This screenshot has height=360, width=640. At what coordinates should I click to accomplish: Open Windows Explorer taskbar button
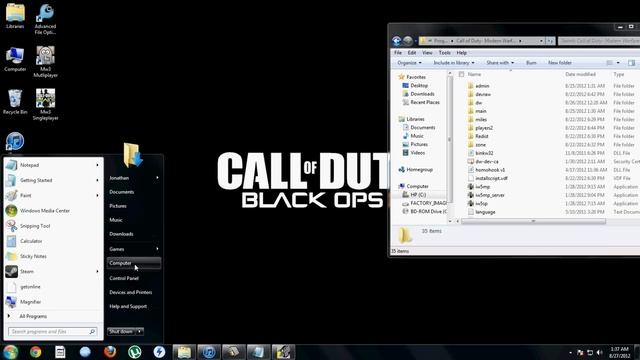point(184,352)
